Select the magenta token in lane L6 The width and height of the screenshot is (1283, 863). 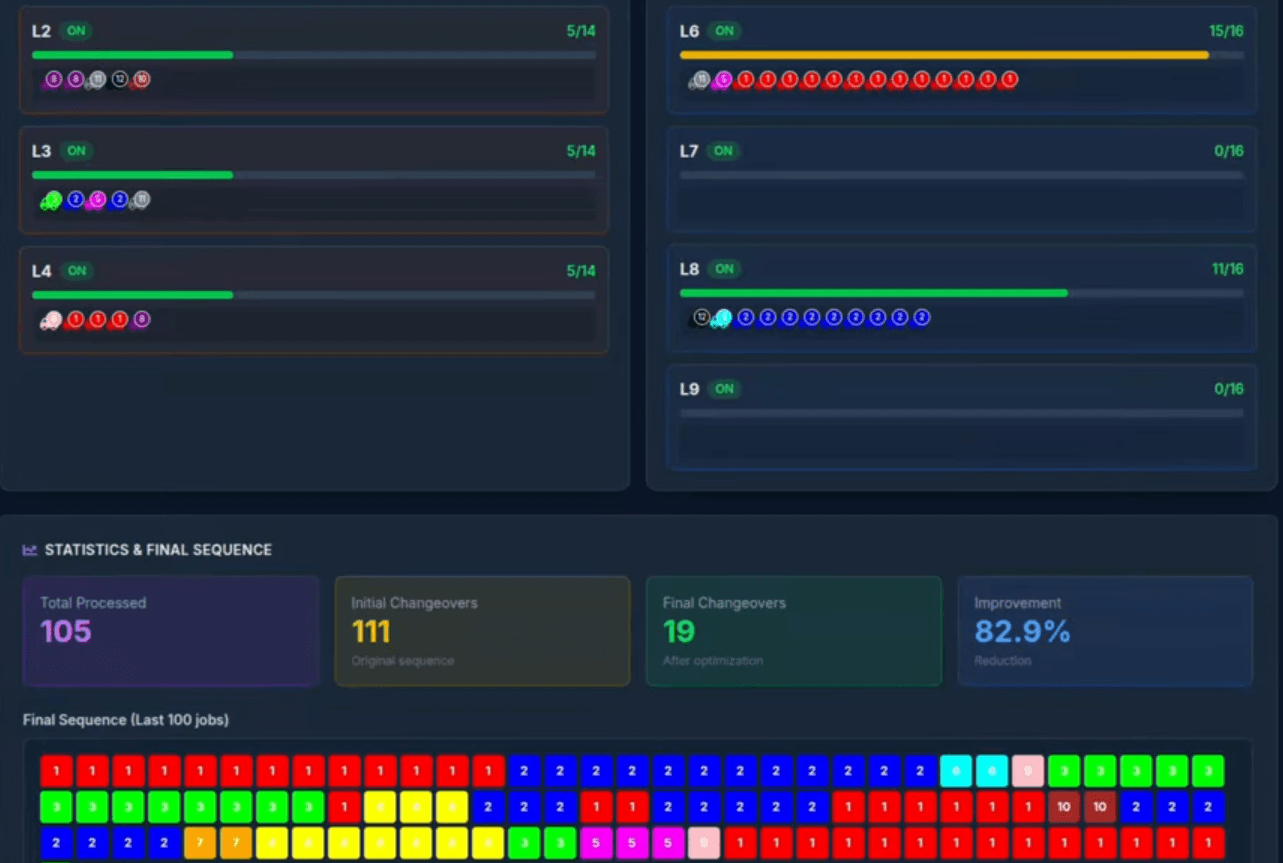722,80
